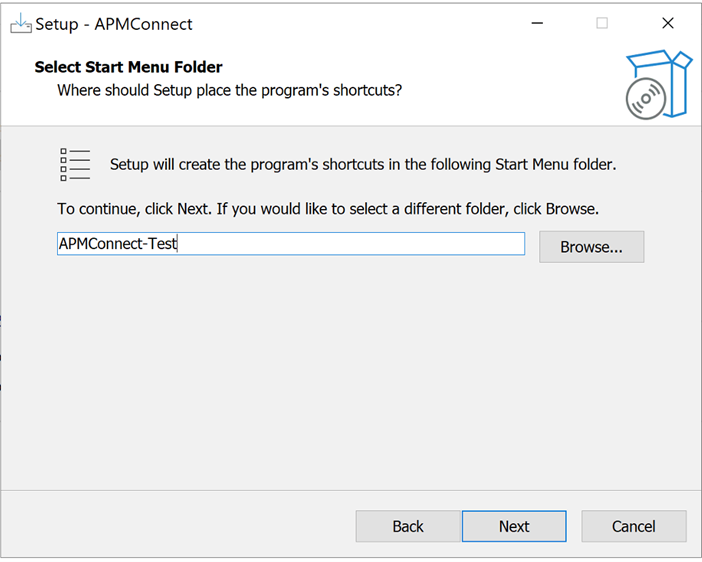Cancel the APMConnect installation

click(x=634, y=526)
